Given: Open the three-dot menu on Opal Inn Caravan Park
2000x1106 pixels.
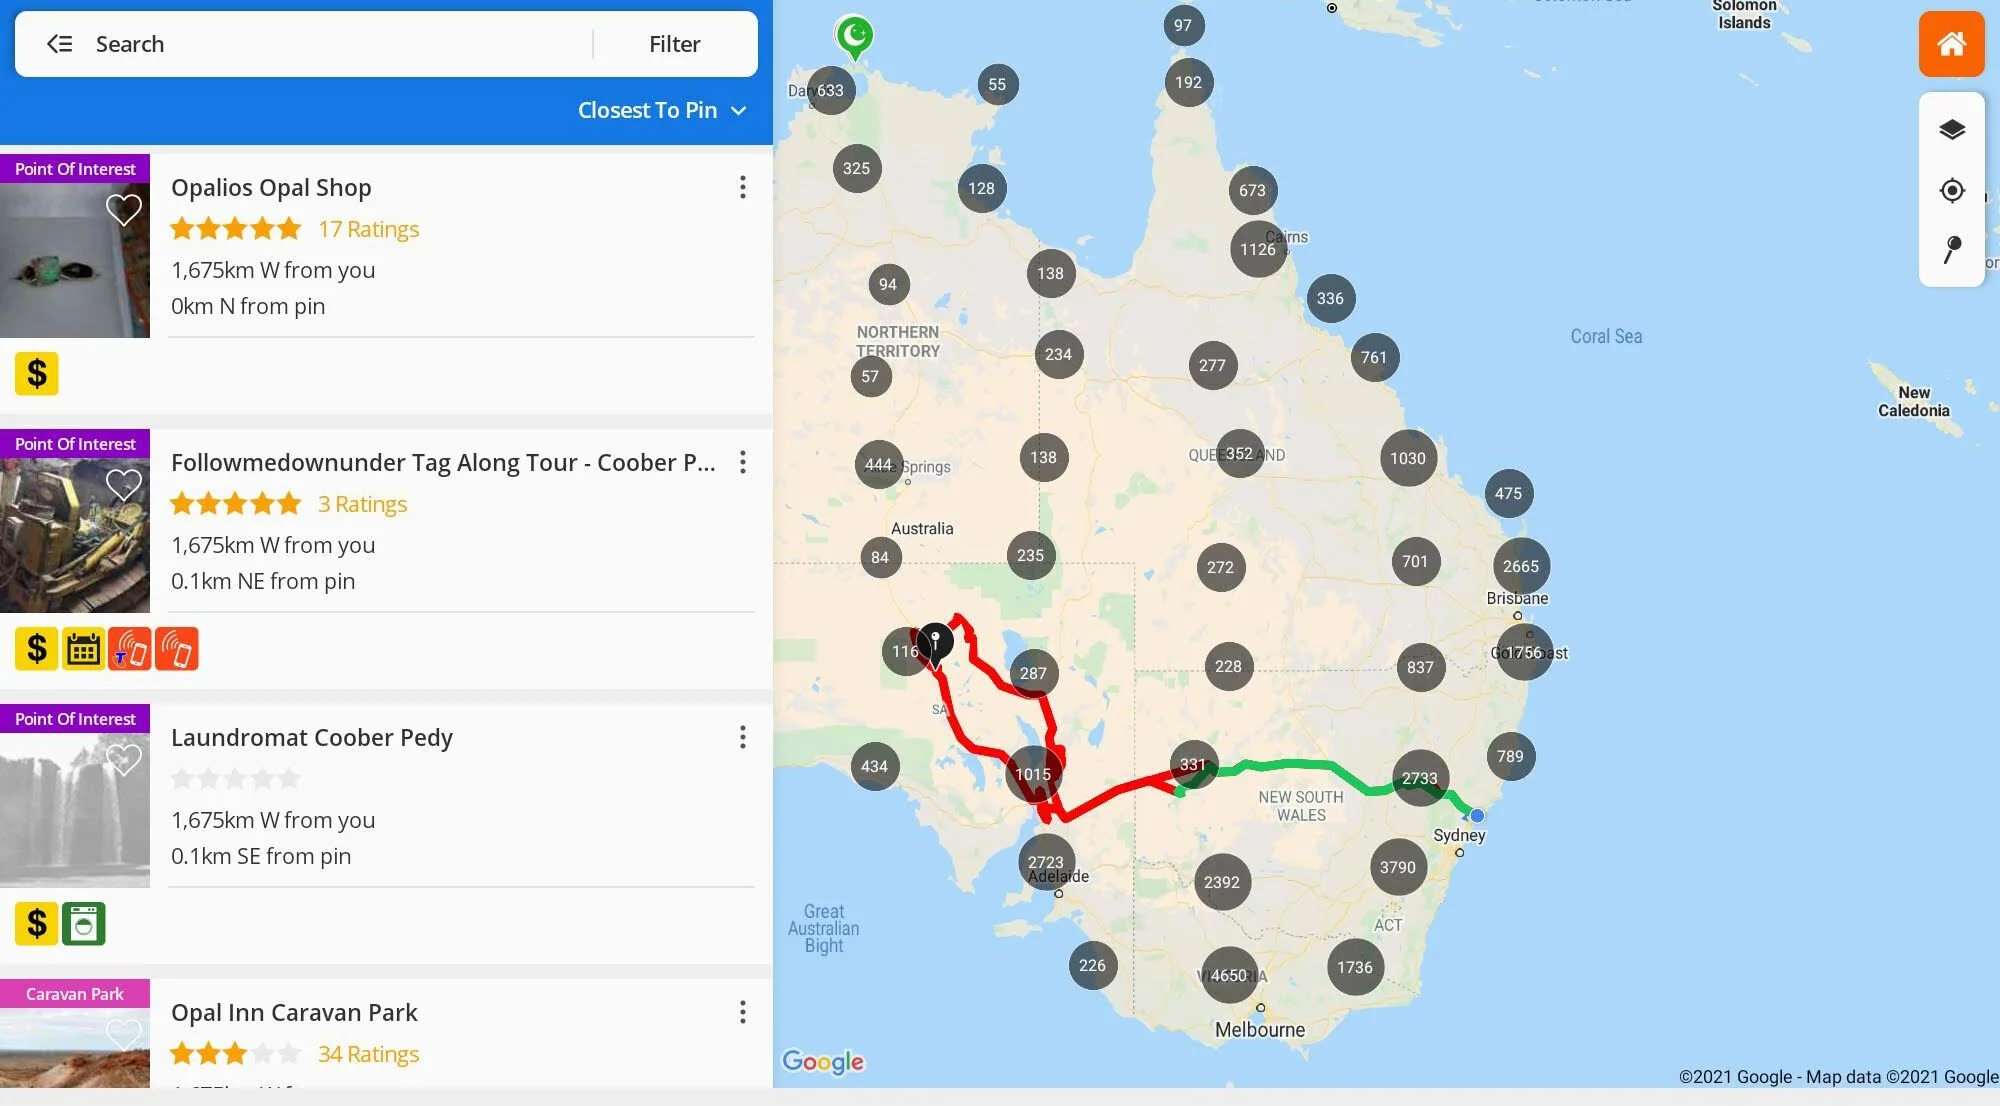Looking at the screenshot, I should 743,1012.
